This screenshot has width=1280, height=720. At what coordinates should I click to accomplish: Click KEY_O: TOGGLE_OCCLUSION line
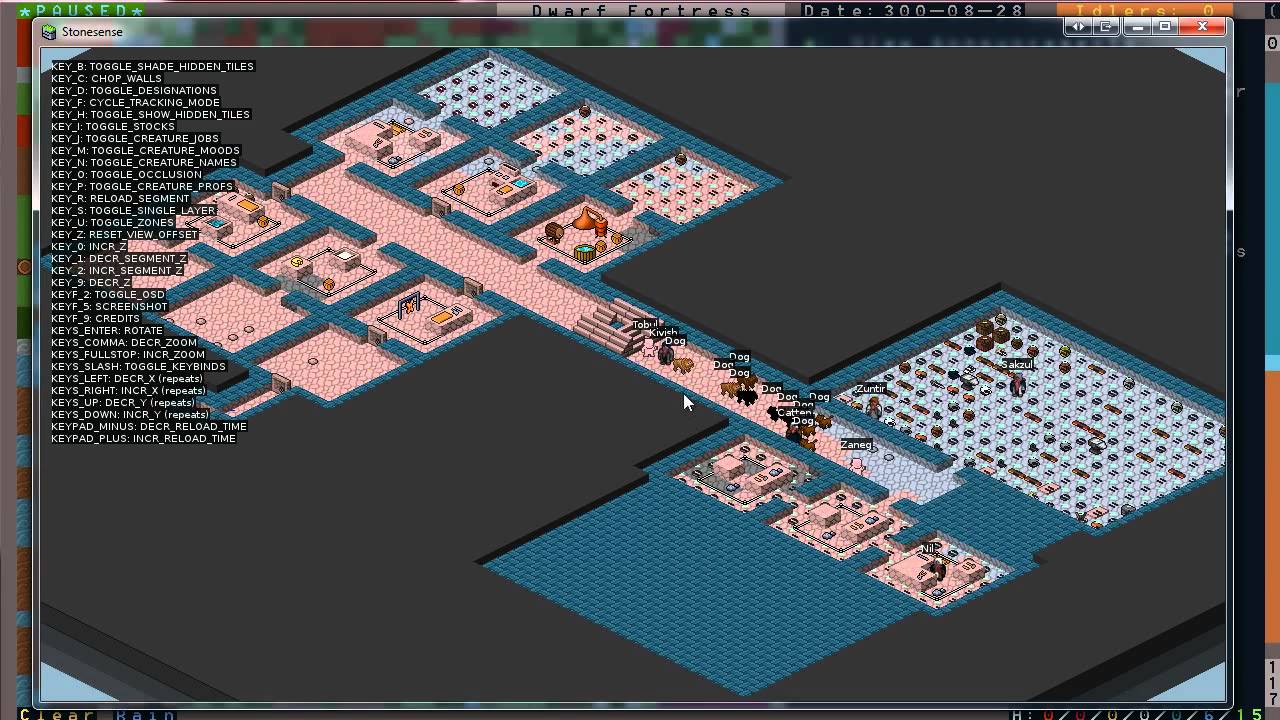(x=127, y=174)
